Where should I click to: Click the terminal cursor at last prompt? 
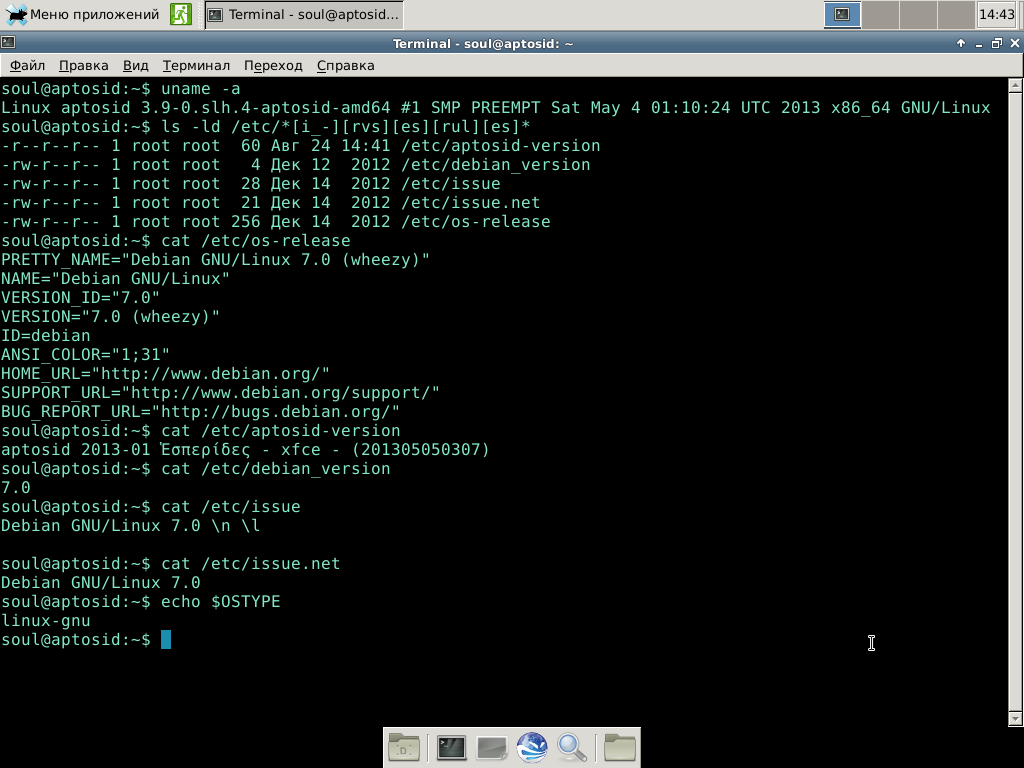click(166, 639)
